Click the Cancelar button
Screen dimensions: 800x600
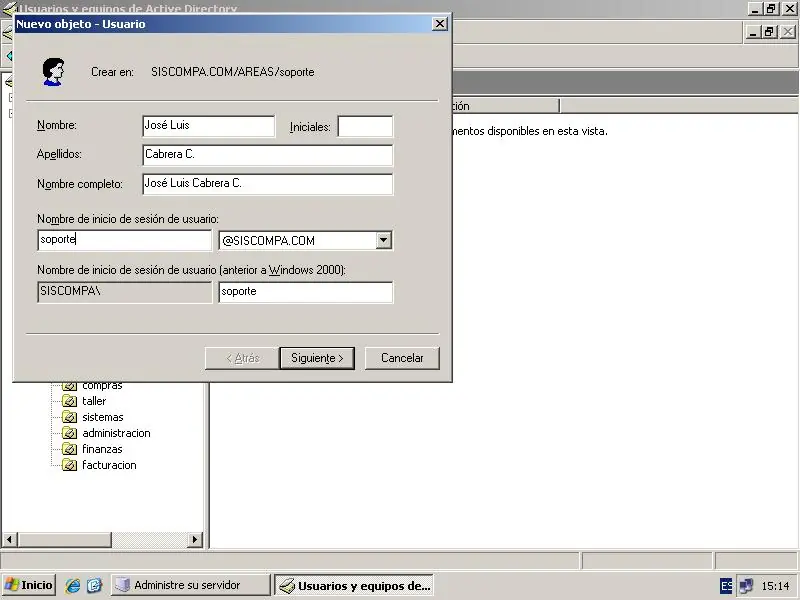[402, 358]
